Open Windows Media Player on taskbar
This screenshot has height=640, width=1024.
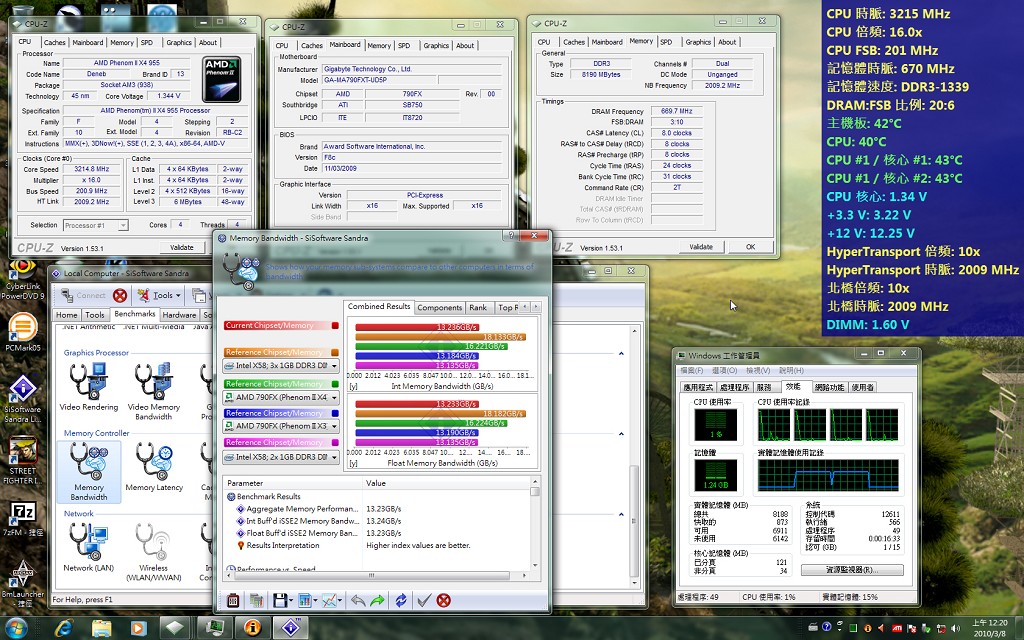(138, 628)
